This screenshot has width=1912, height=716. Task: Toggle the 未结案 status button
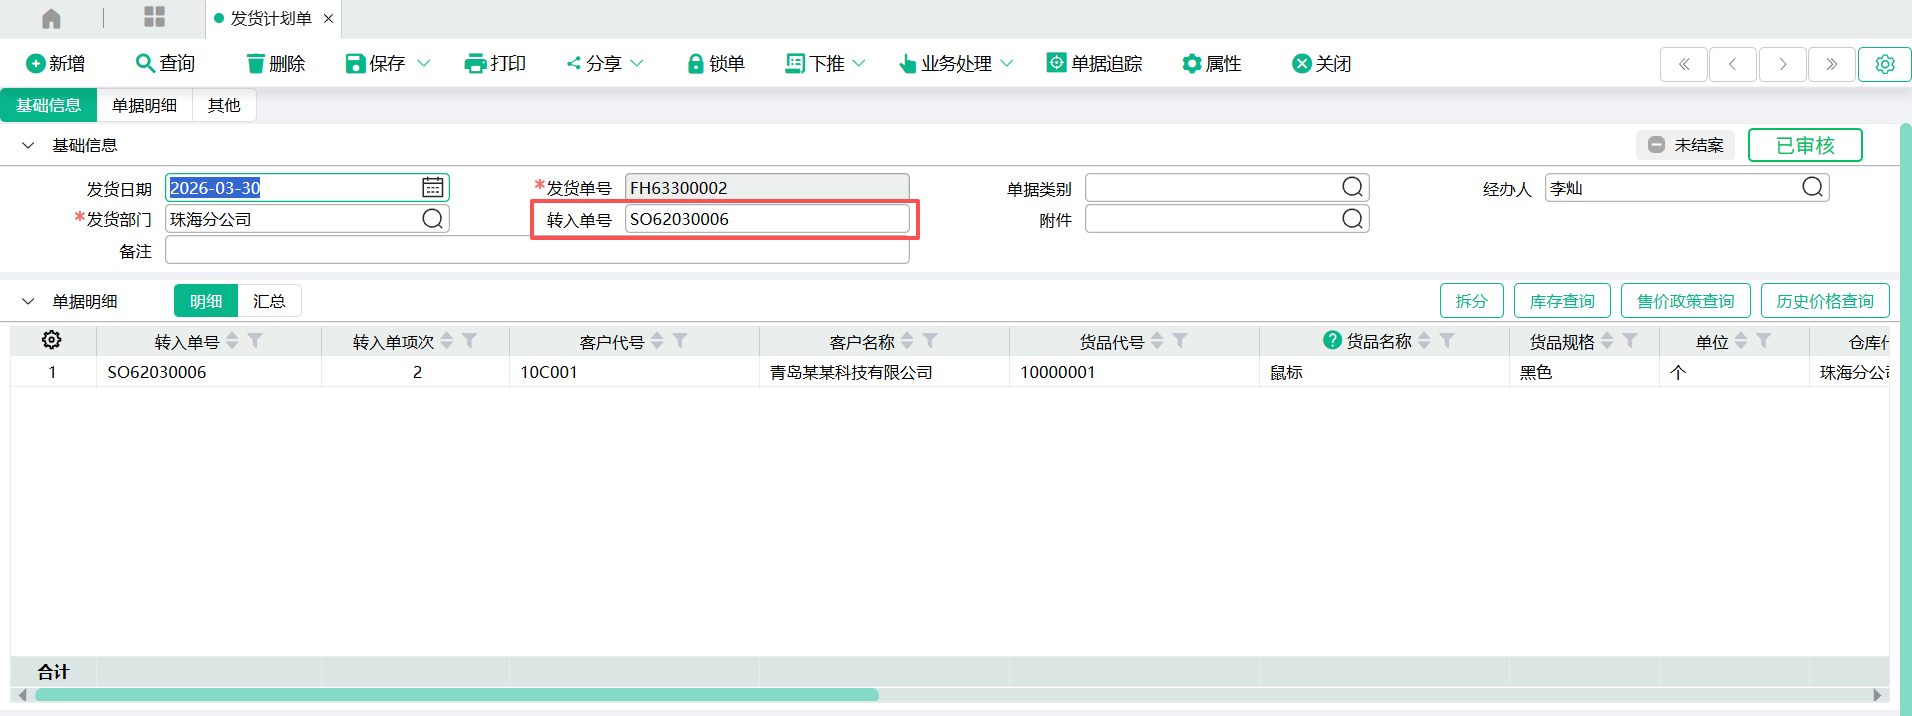pos(1686,145)
